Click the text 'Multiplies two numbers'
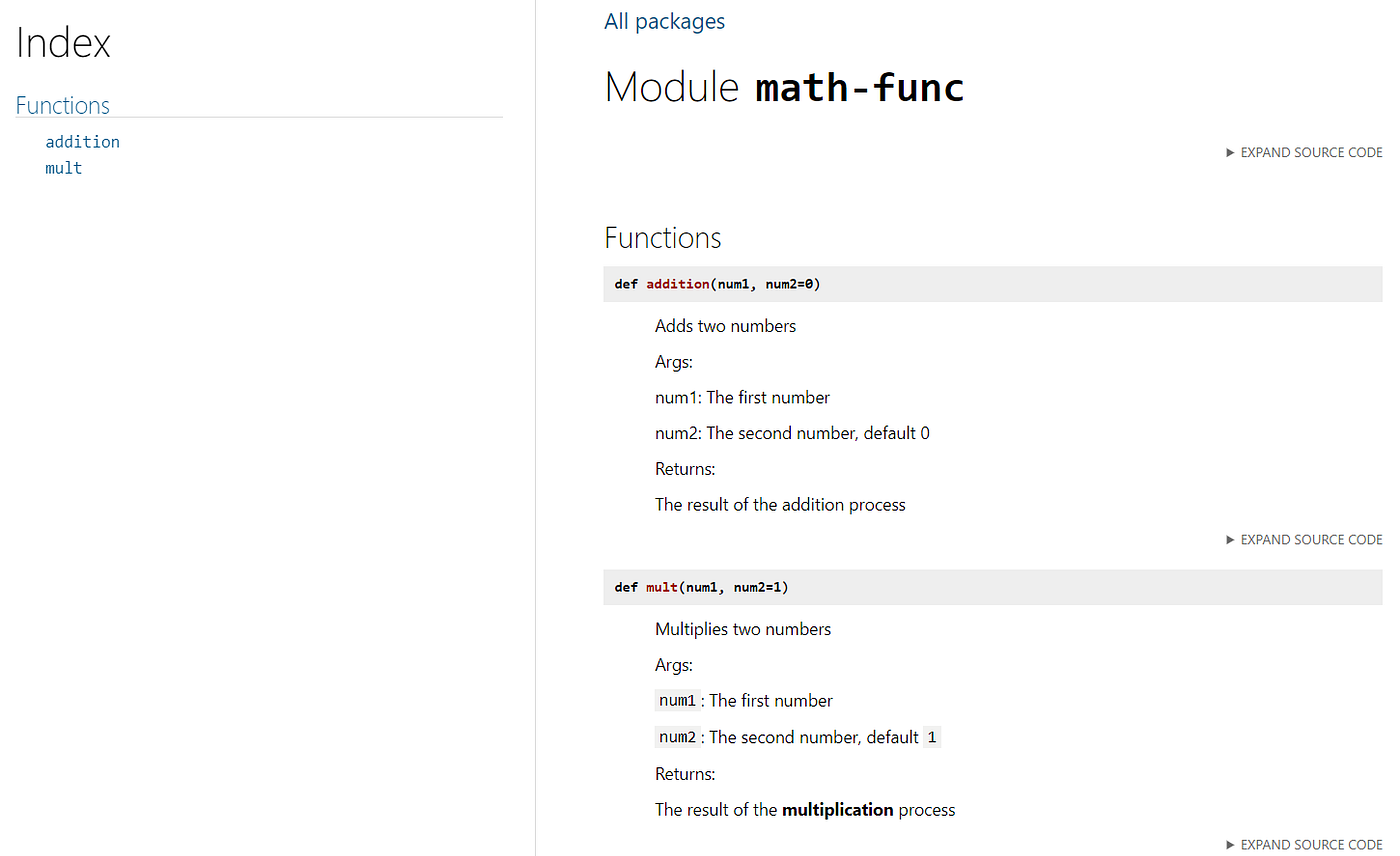This screenshot has width=1400, height=856. coord(743,629)
